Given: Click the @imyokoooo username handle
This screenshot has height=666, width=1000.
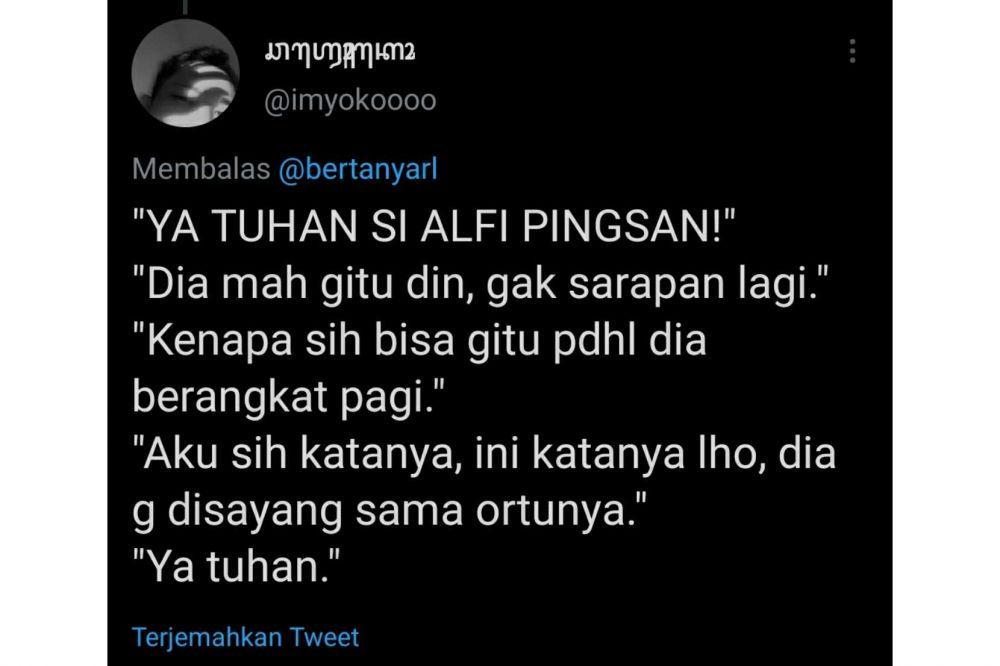Looking at the screenshot, I should 350,101.
